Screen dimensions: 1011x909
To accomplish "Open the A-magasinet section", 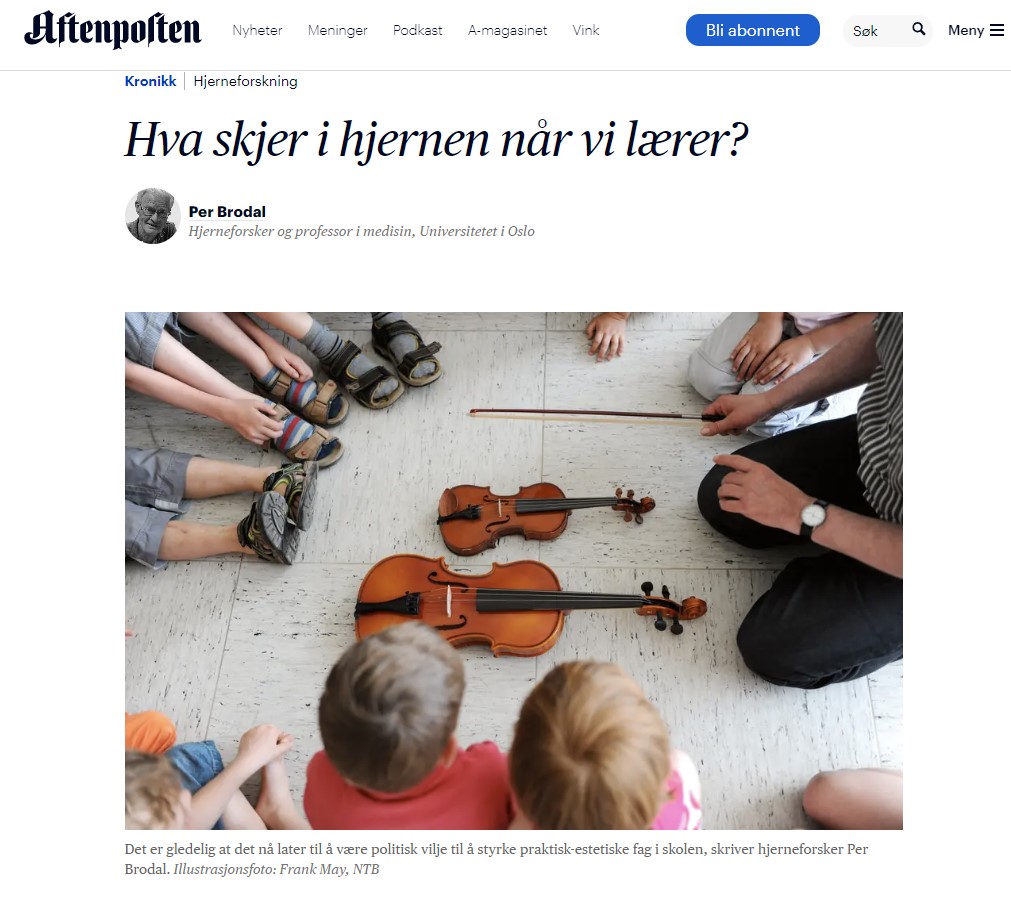I will pos(507,30).
